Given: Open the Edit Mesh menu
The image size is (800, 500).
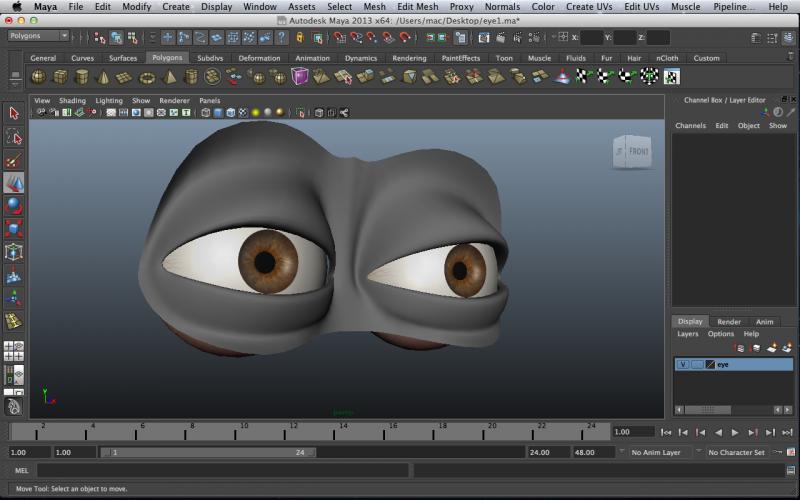Looking at the screenshot, I should tap(417, 7).
